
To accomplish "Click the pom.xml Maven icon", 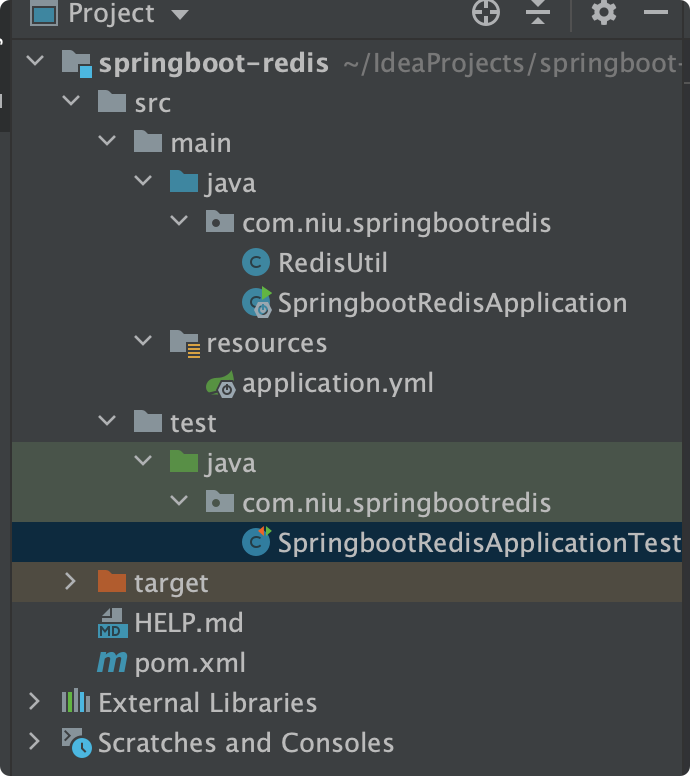I will coord(112,663).
